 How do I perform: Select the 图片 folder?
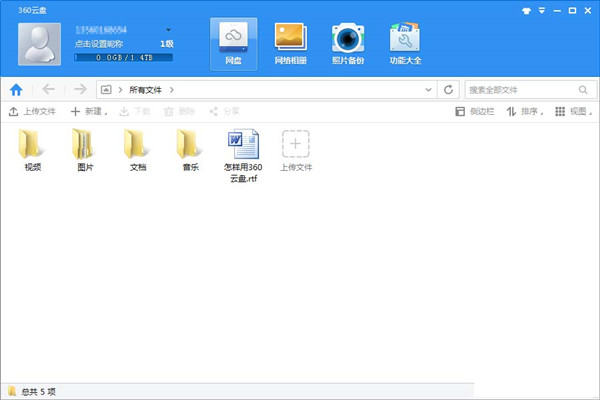pos(85,150)
